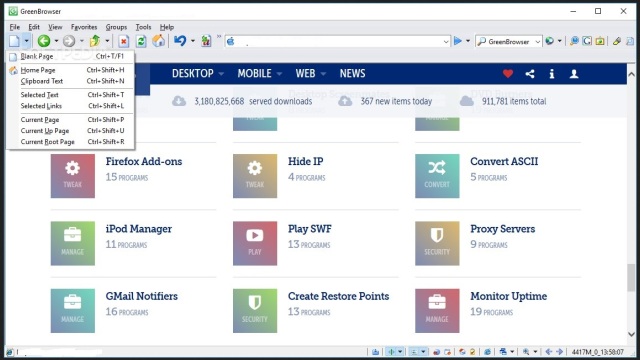Open the Home page house icon
Viewport: 640px width, 360px height.
(x=158, y=41)
